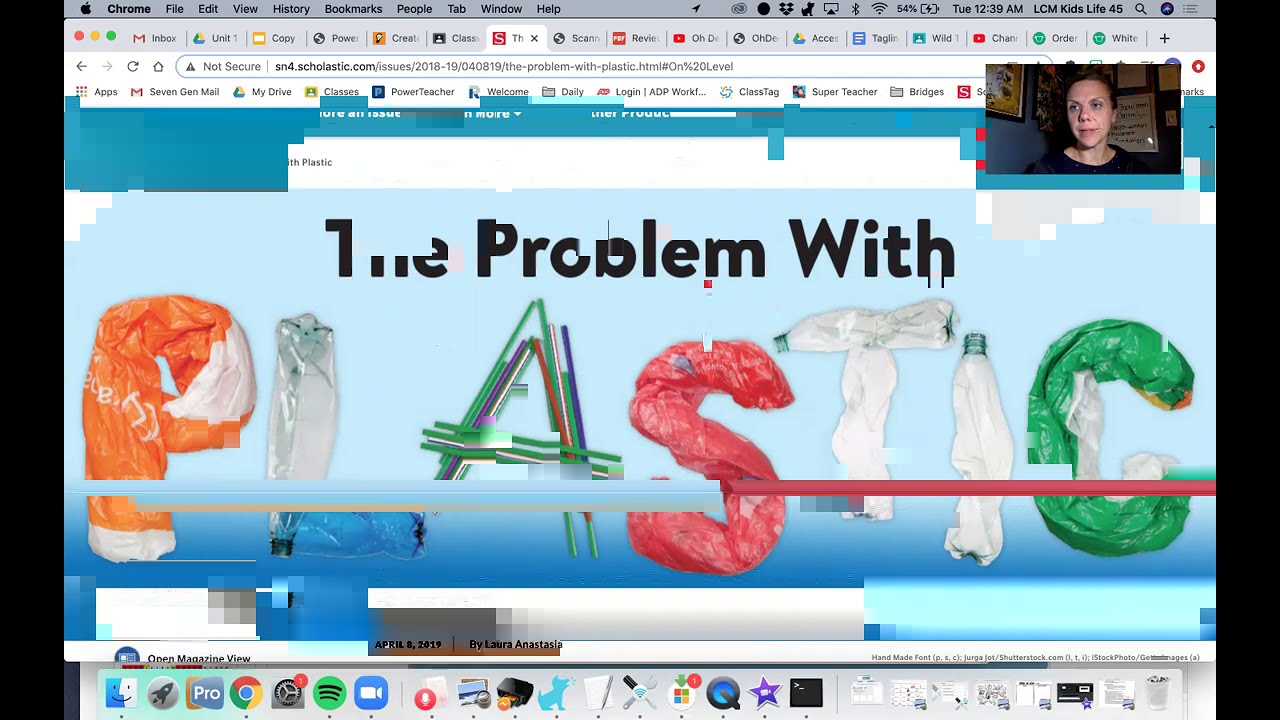The width and height of the screenshot is (1280, 720).
Task: Open the Apps bookmark shortcut
Action: (96, 92)
